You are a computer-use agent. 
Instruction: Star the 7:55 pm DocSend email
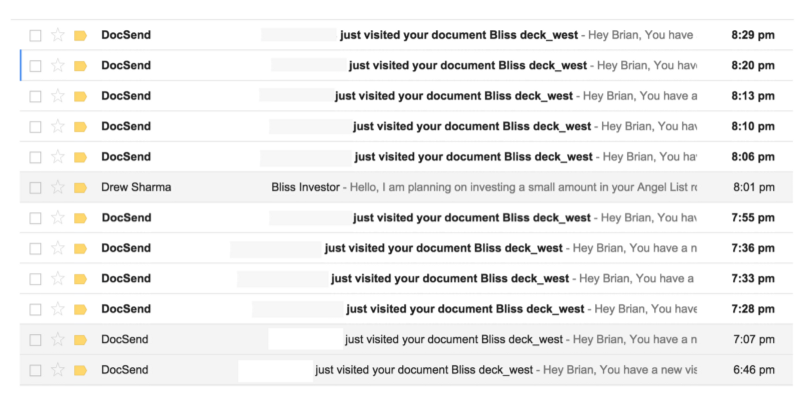coord(58,218)
